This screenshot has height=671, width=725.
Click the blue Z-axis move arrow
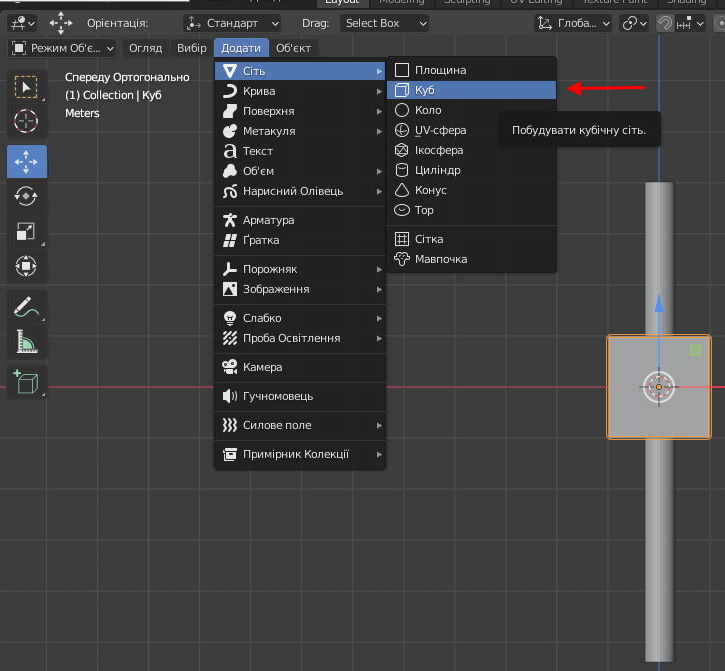click(x=659, y=304)
